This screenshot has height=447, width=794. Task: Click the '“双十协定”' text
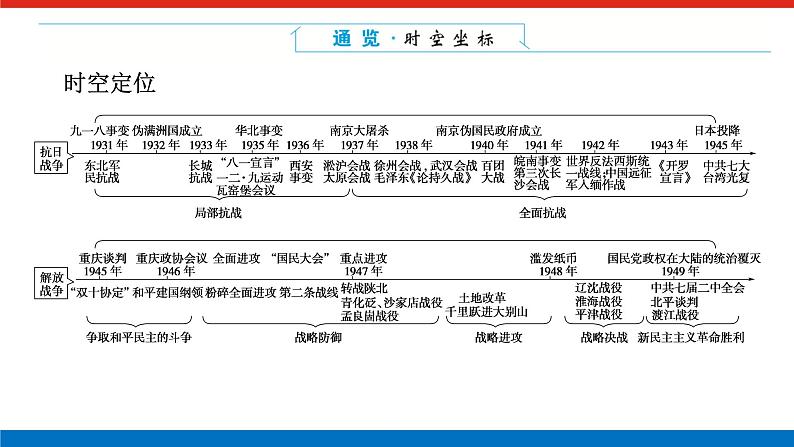[100, 293]
